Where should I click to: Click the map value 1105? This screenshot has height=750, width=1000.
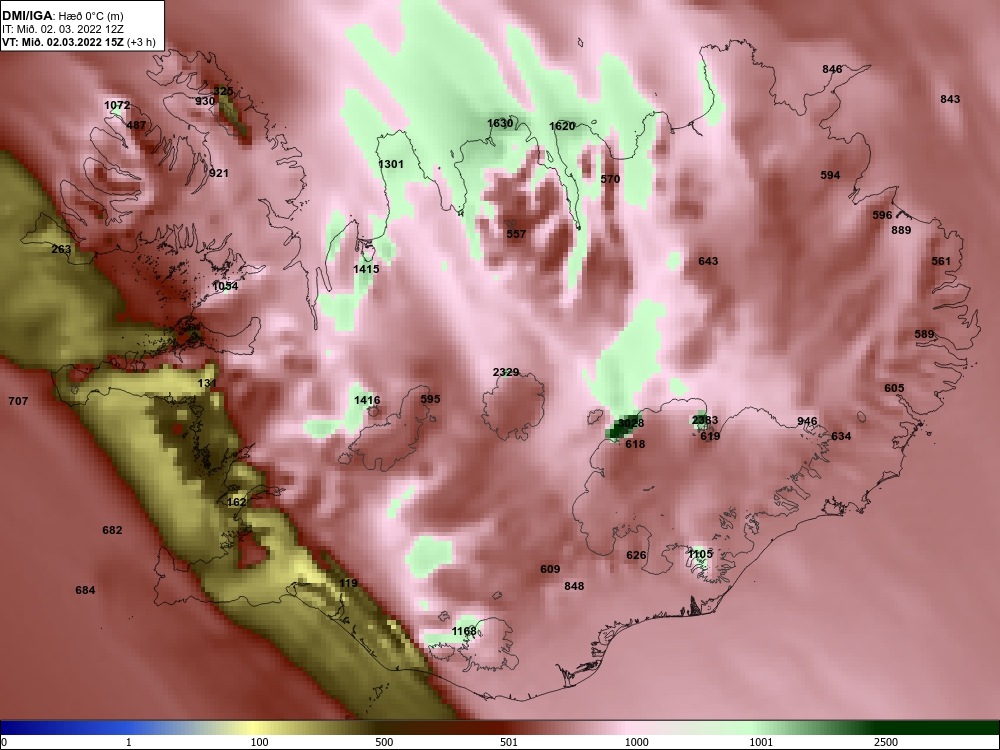700,554
